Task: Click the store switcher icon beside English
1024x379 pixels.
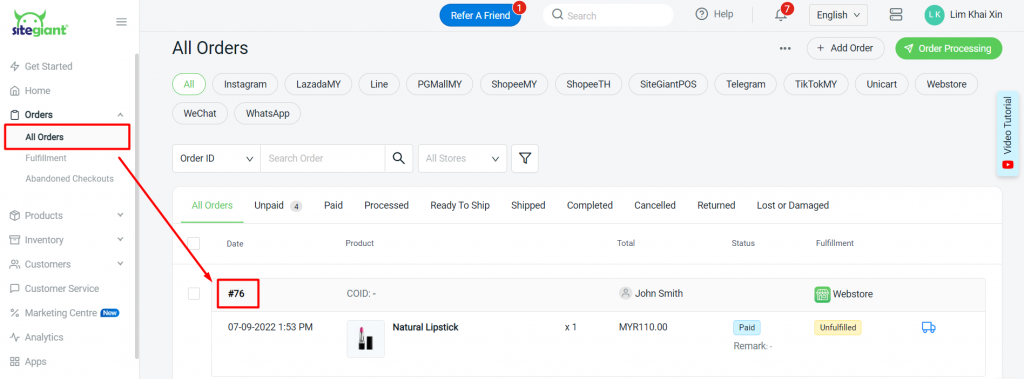Action: [x=895, y=14]
